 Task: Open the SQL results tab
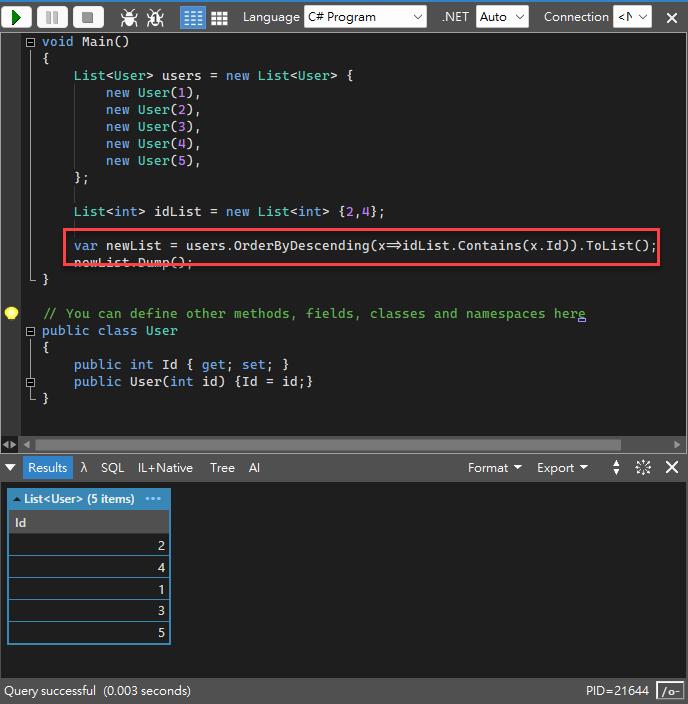click(x=112, y=467)
